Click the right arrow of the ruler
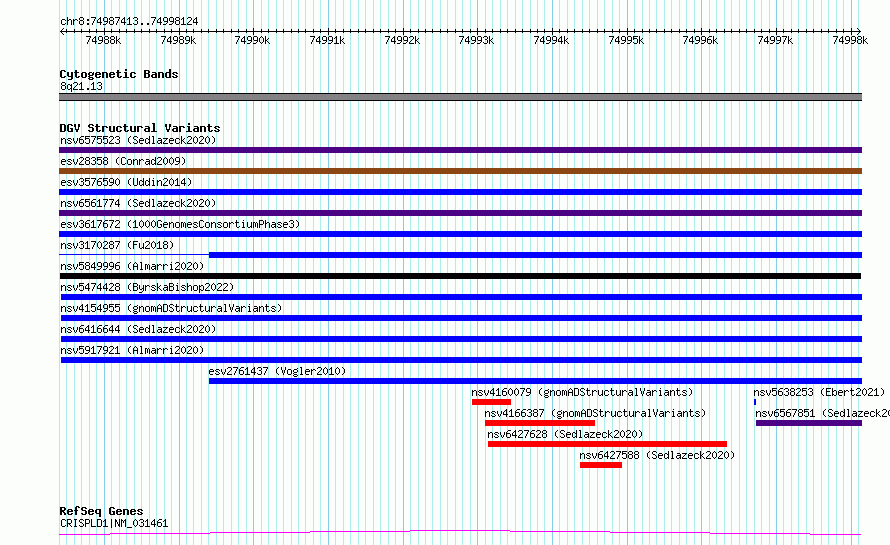The image size is (890, 545). pyautogui.click(x=859, y=31)
